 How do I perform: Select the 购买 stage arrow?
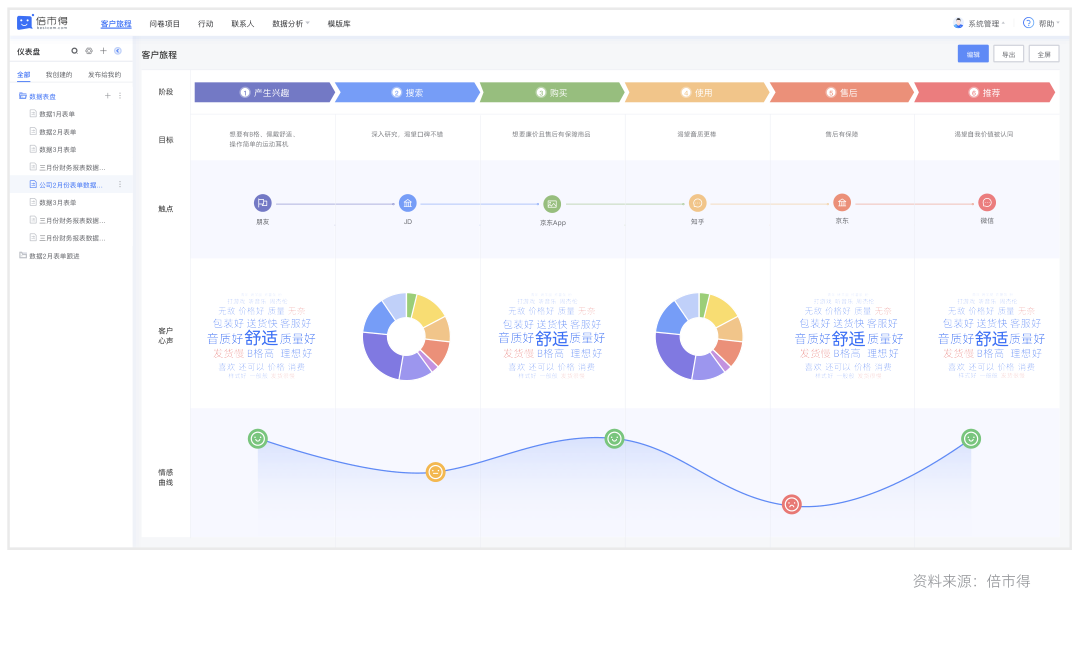point(552,92)
